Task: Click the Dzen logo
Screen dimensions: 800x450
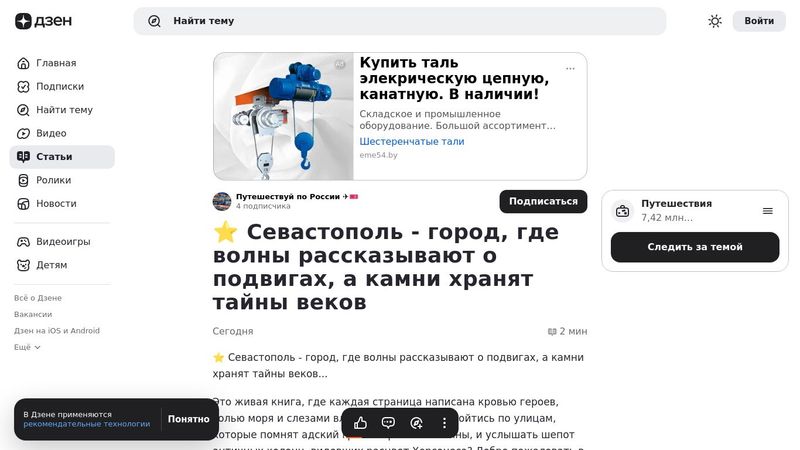Action: click(x=43, y=21)
